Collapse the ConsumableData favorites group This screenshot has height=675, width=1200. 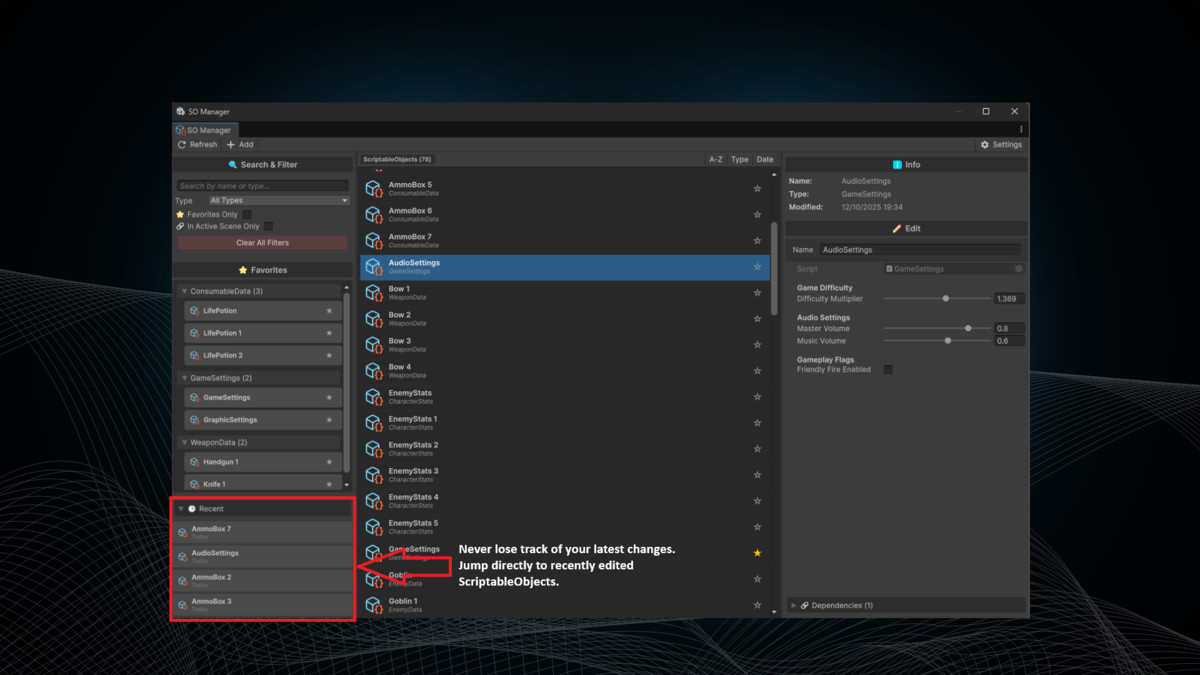coord(184,290)
